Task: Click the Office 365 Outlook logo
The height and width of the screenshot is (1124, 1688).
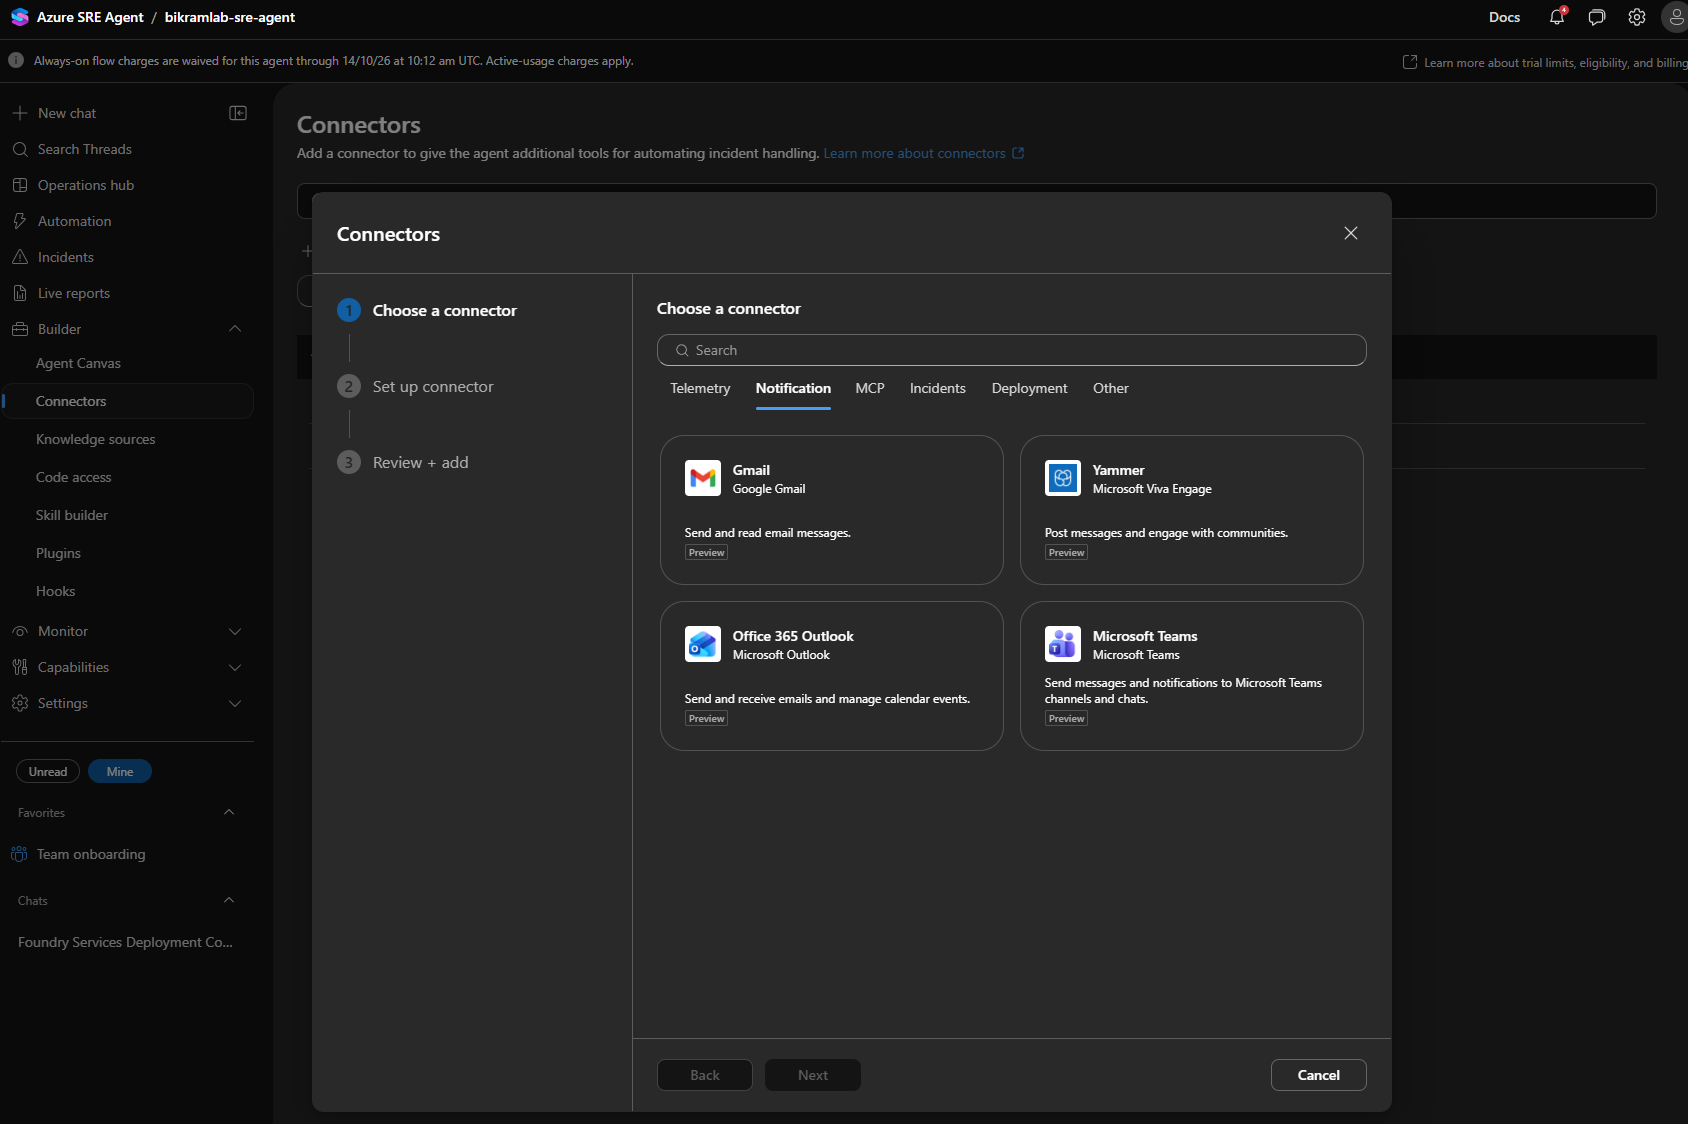Action: [703, 644]
